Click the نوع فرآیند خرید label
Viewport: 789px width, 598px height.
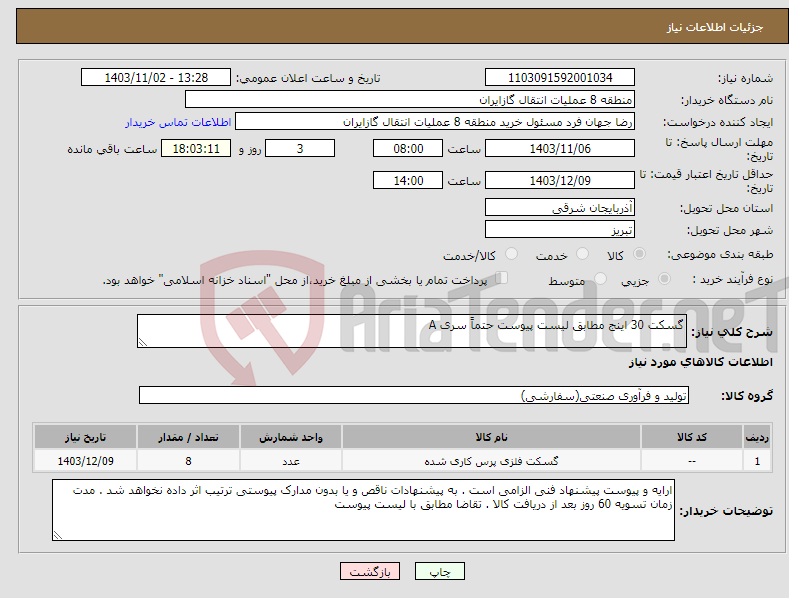pos(733,279)
